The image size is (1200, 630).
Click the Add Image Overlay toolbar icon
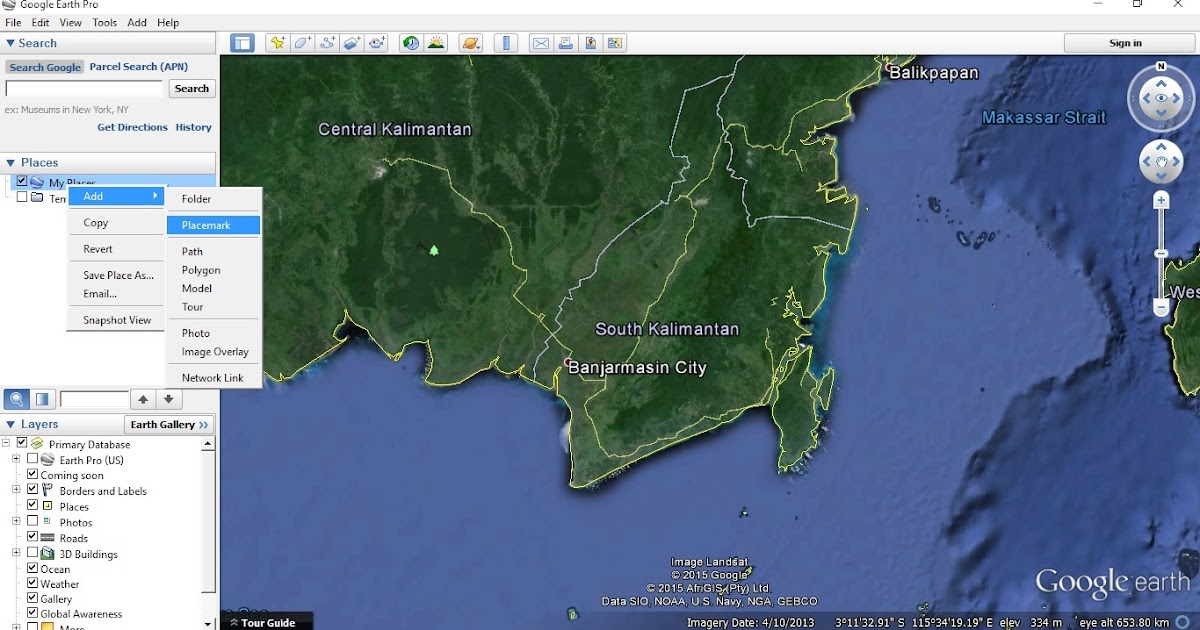(x=352, y=43)
